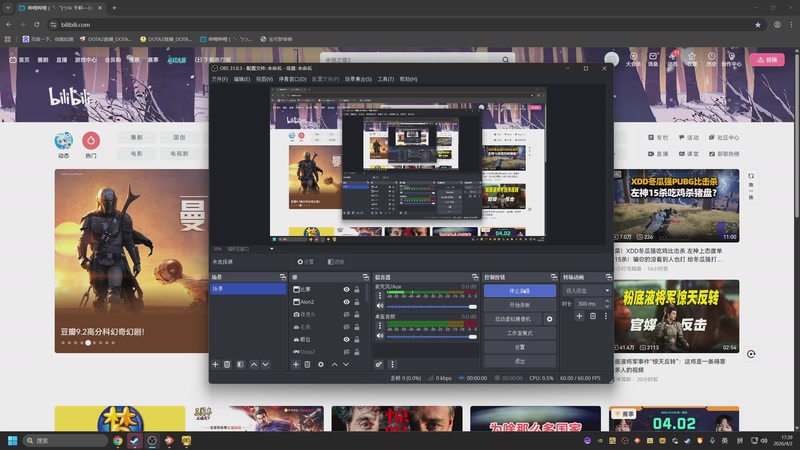Open bilibili 收藏 icon in header
This screenshot has width=800, height=450.
pos(692,59)
